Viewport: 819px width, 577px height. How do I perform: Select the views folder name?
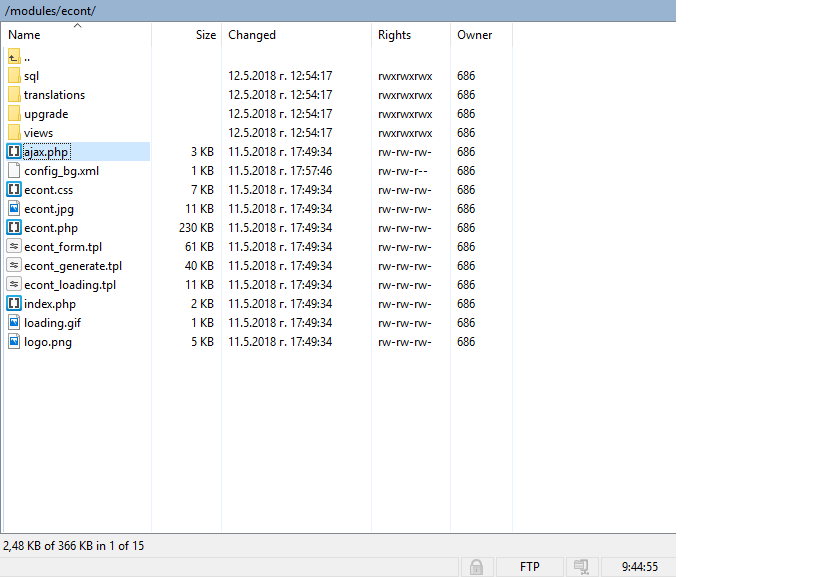(38, 133)
